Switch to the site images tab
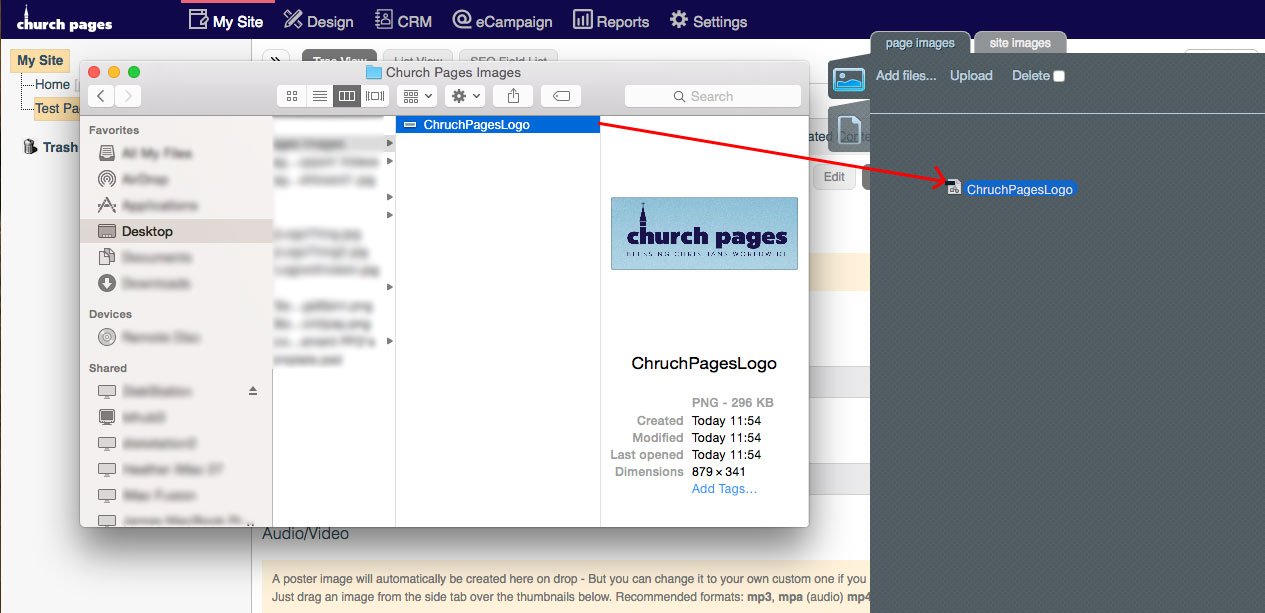This screenshot has height=613, width=1265. tap(1020, 43)
